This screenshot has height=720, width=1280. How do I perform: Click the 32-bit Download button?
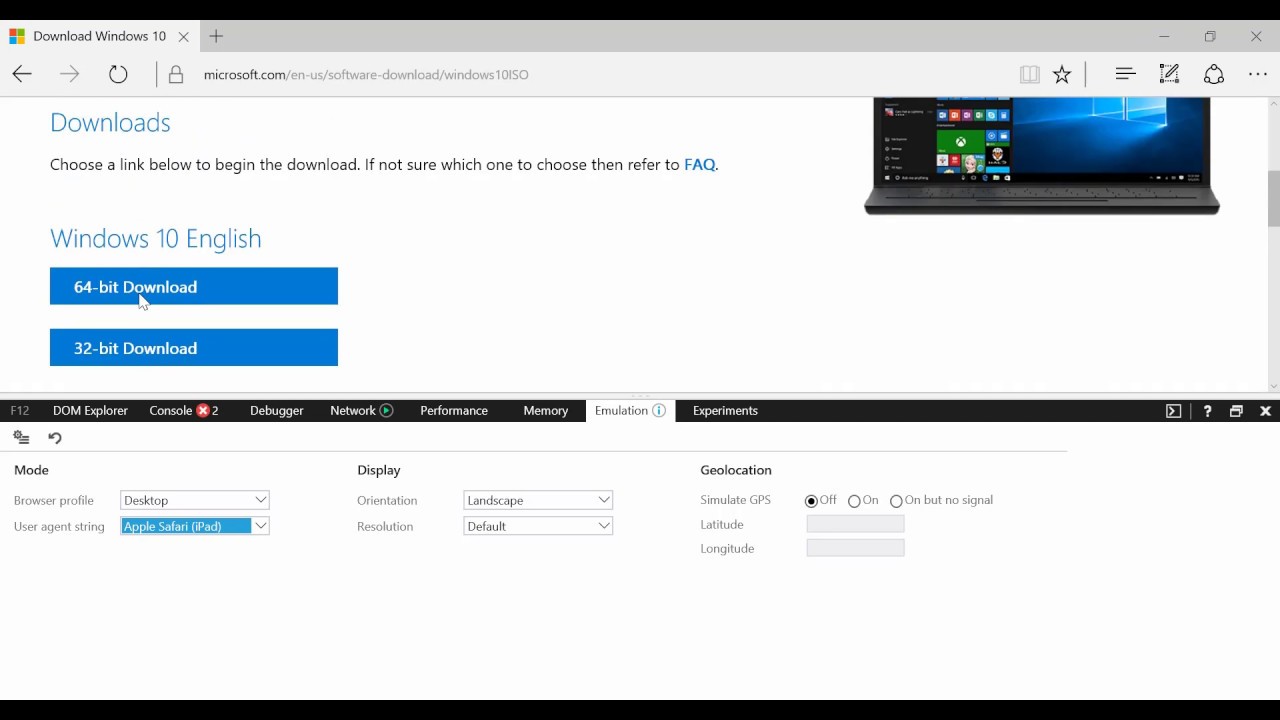(x=194, y=348)
